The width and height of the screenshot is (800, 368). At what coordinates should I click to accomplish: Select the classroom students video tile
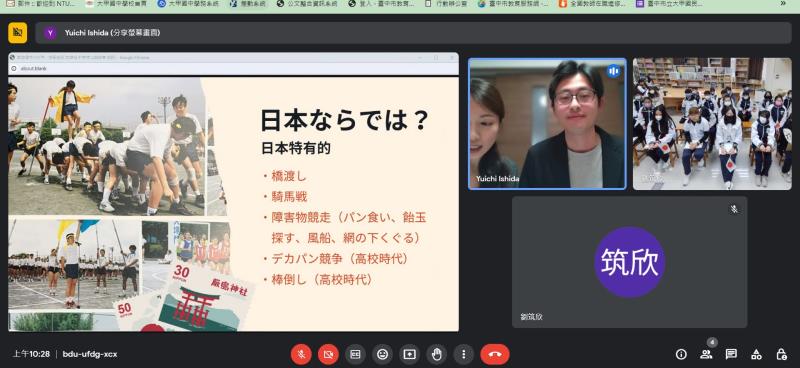point(712,124)
